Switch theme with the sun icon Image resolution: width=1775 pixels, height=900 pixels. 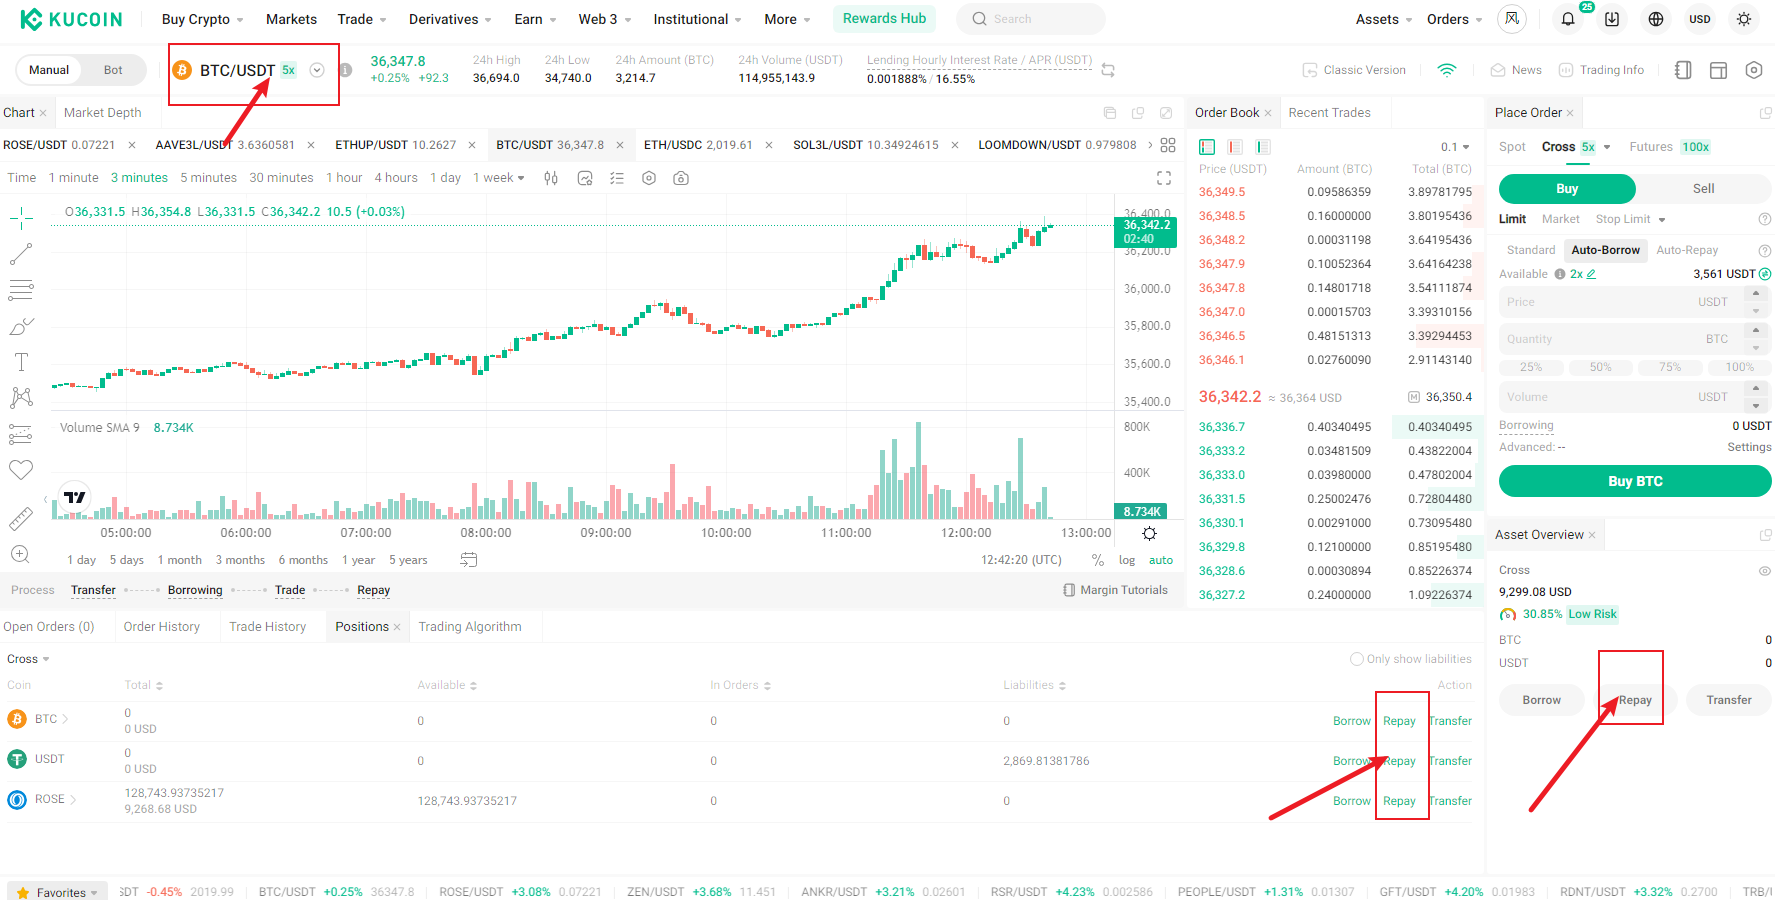coord(1744,19)
